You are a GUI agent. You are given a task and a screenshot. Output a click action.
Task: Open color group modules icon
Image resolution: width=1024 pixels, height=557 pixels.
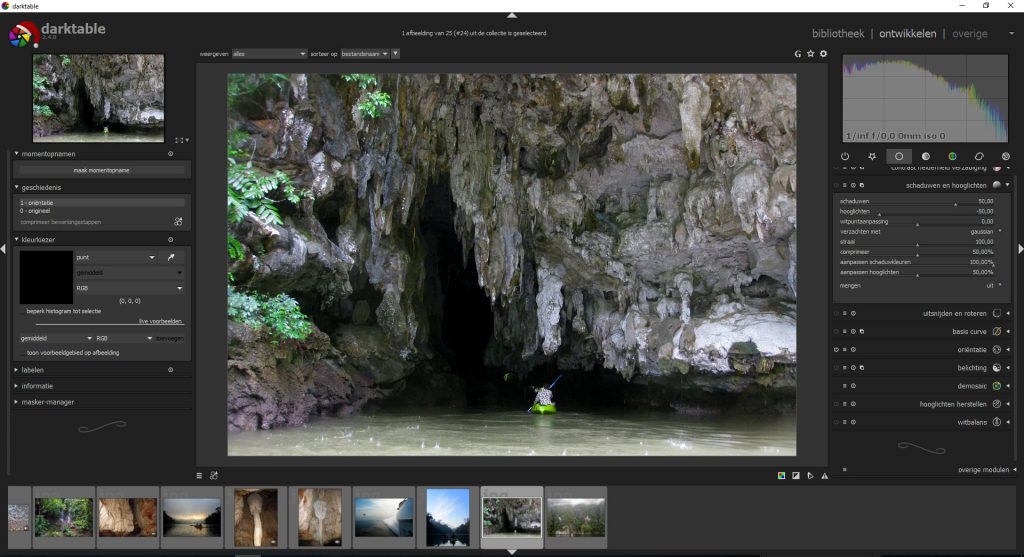(x=952, y=157)
